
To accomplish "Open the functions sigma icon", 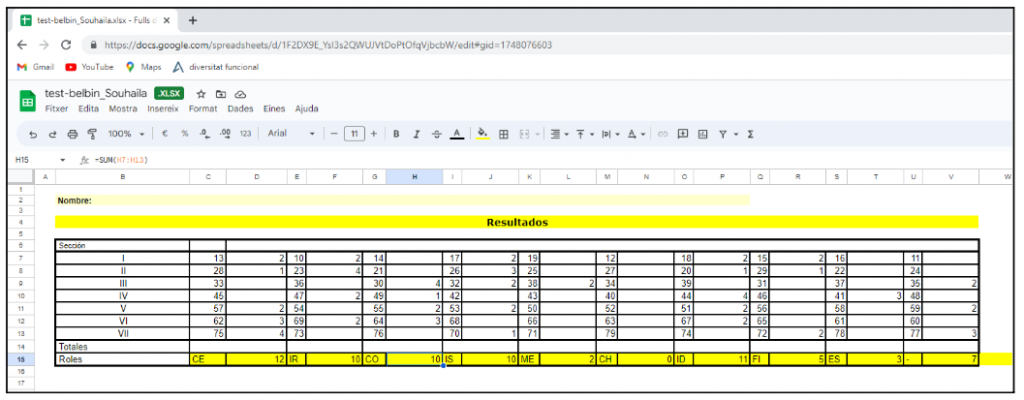I will (751, 134).
